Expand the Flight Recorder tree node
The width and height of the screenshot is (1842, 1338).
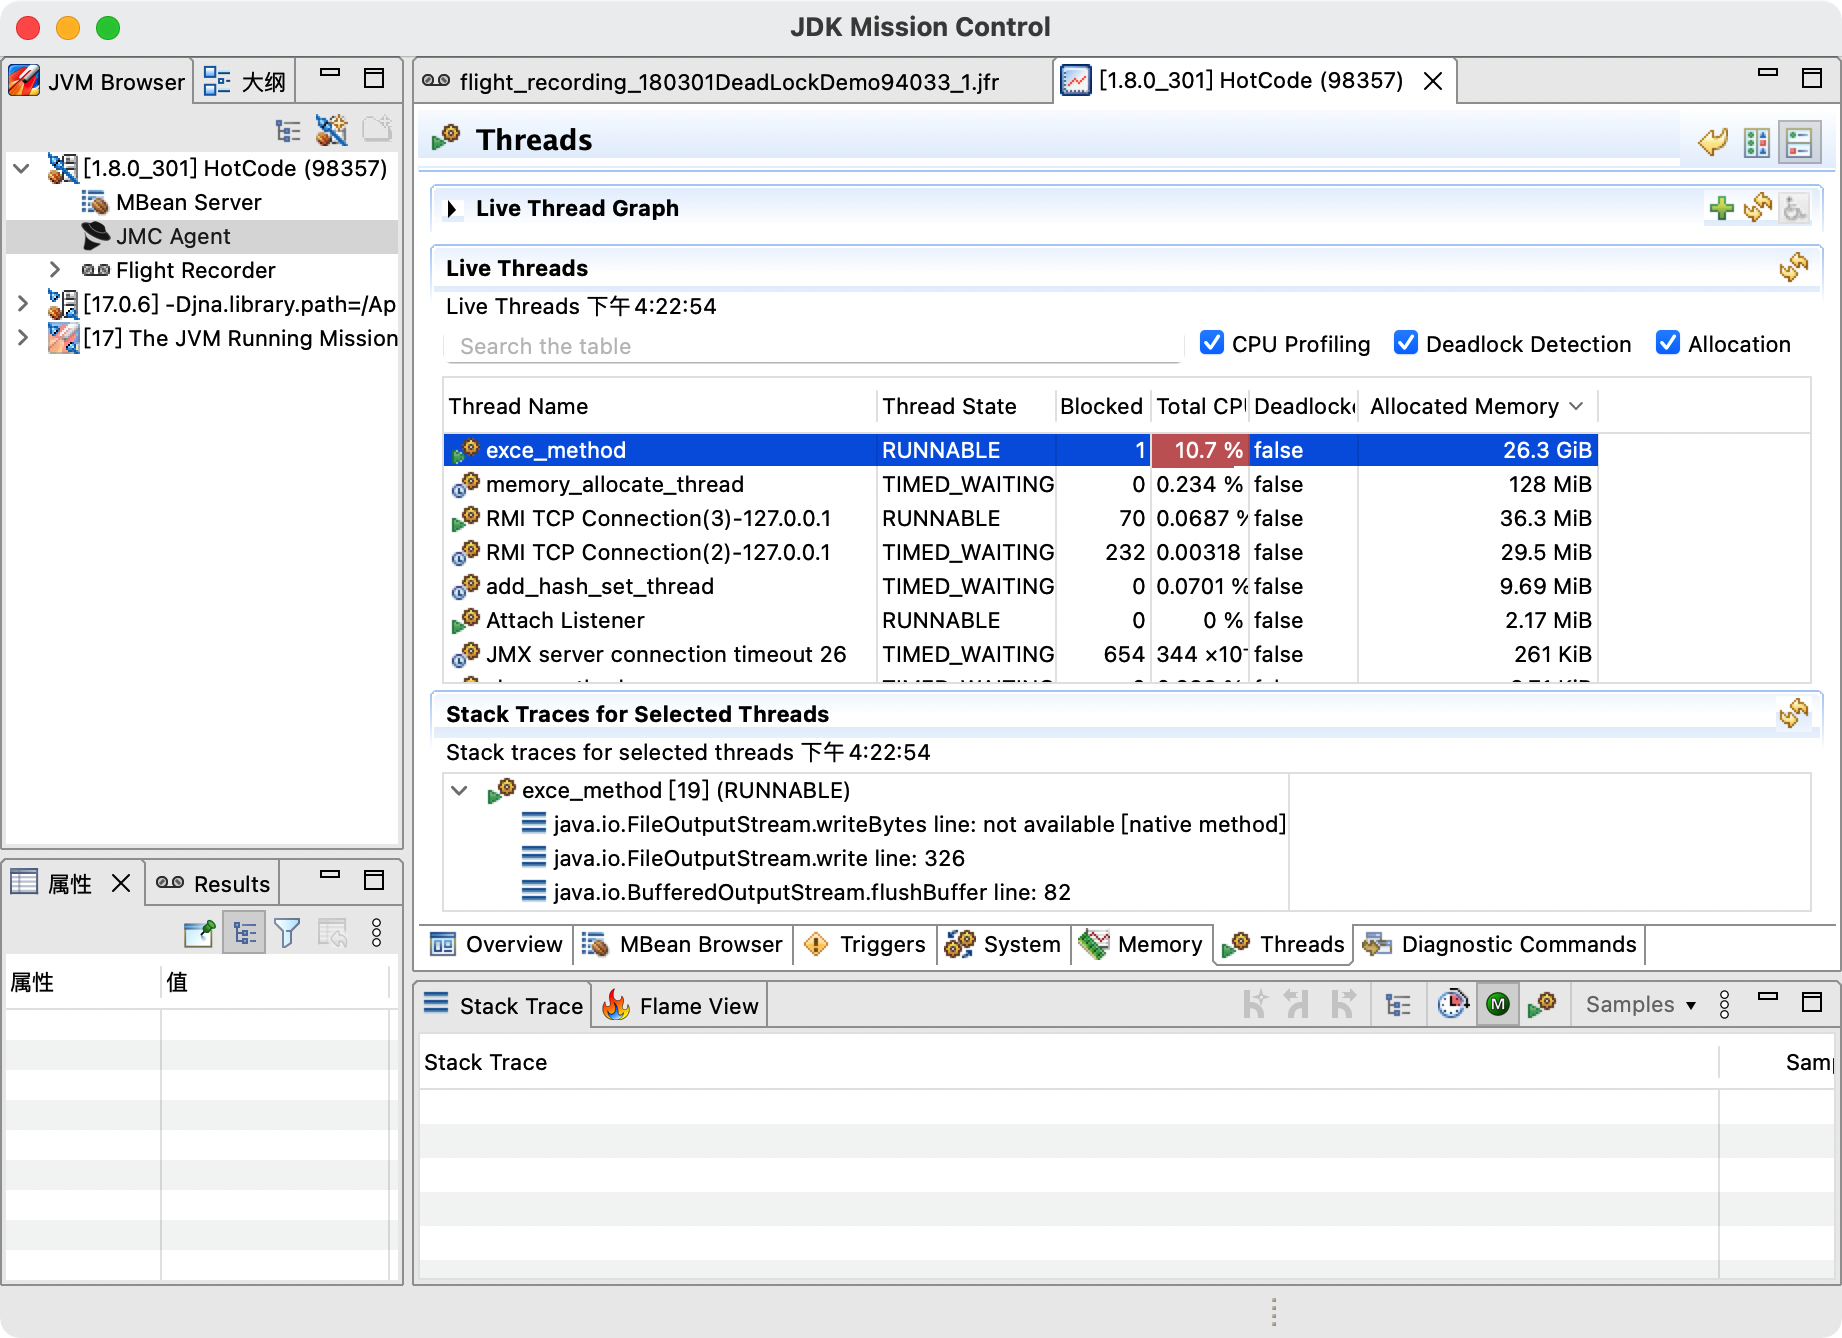click(x=55, y=270)
